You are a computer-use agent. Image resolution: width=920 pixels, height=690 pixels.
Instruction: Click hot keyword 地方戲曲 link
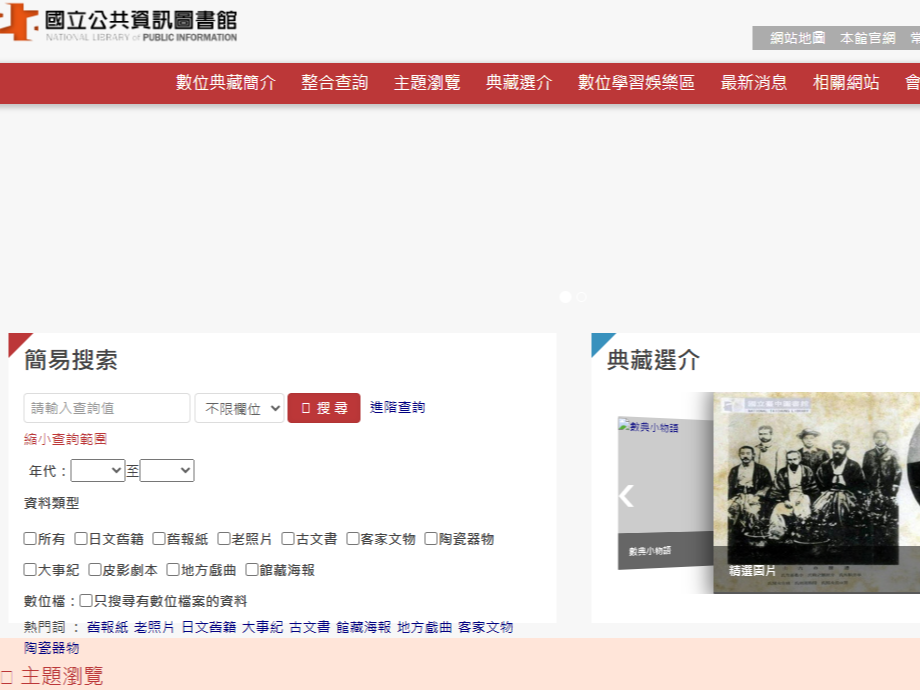pos(425,627)
